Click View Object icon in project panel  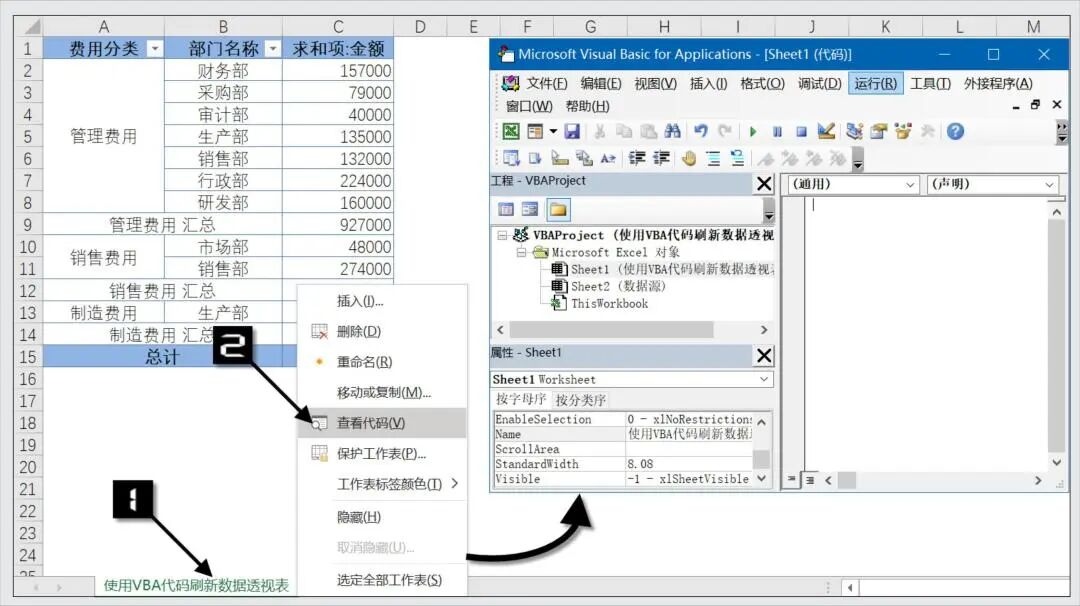(x=530, y=209)
